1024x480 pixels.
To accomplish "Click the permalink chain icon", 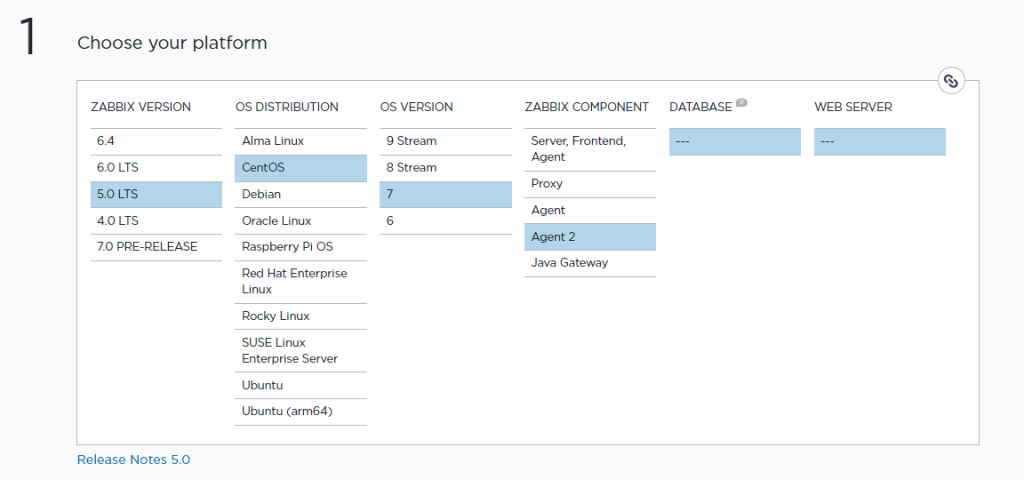I will pyautogui.click(x=951, y=81).
